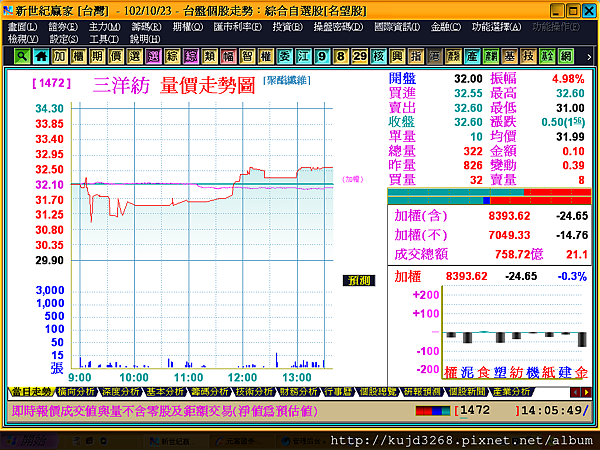Open the 主力(M) menu
Image resolution: width=600 pixels, height=450 pixels.
[104, 27]
